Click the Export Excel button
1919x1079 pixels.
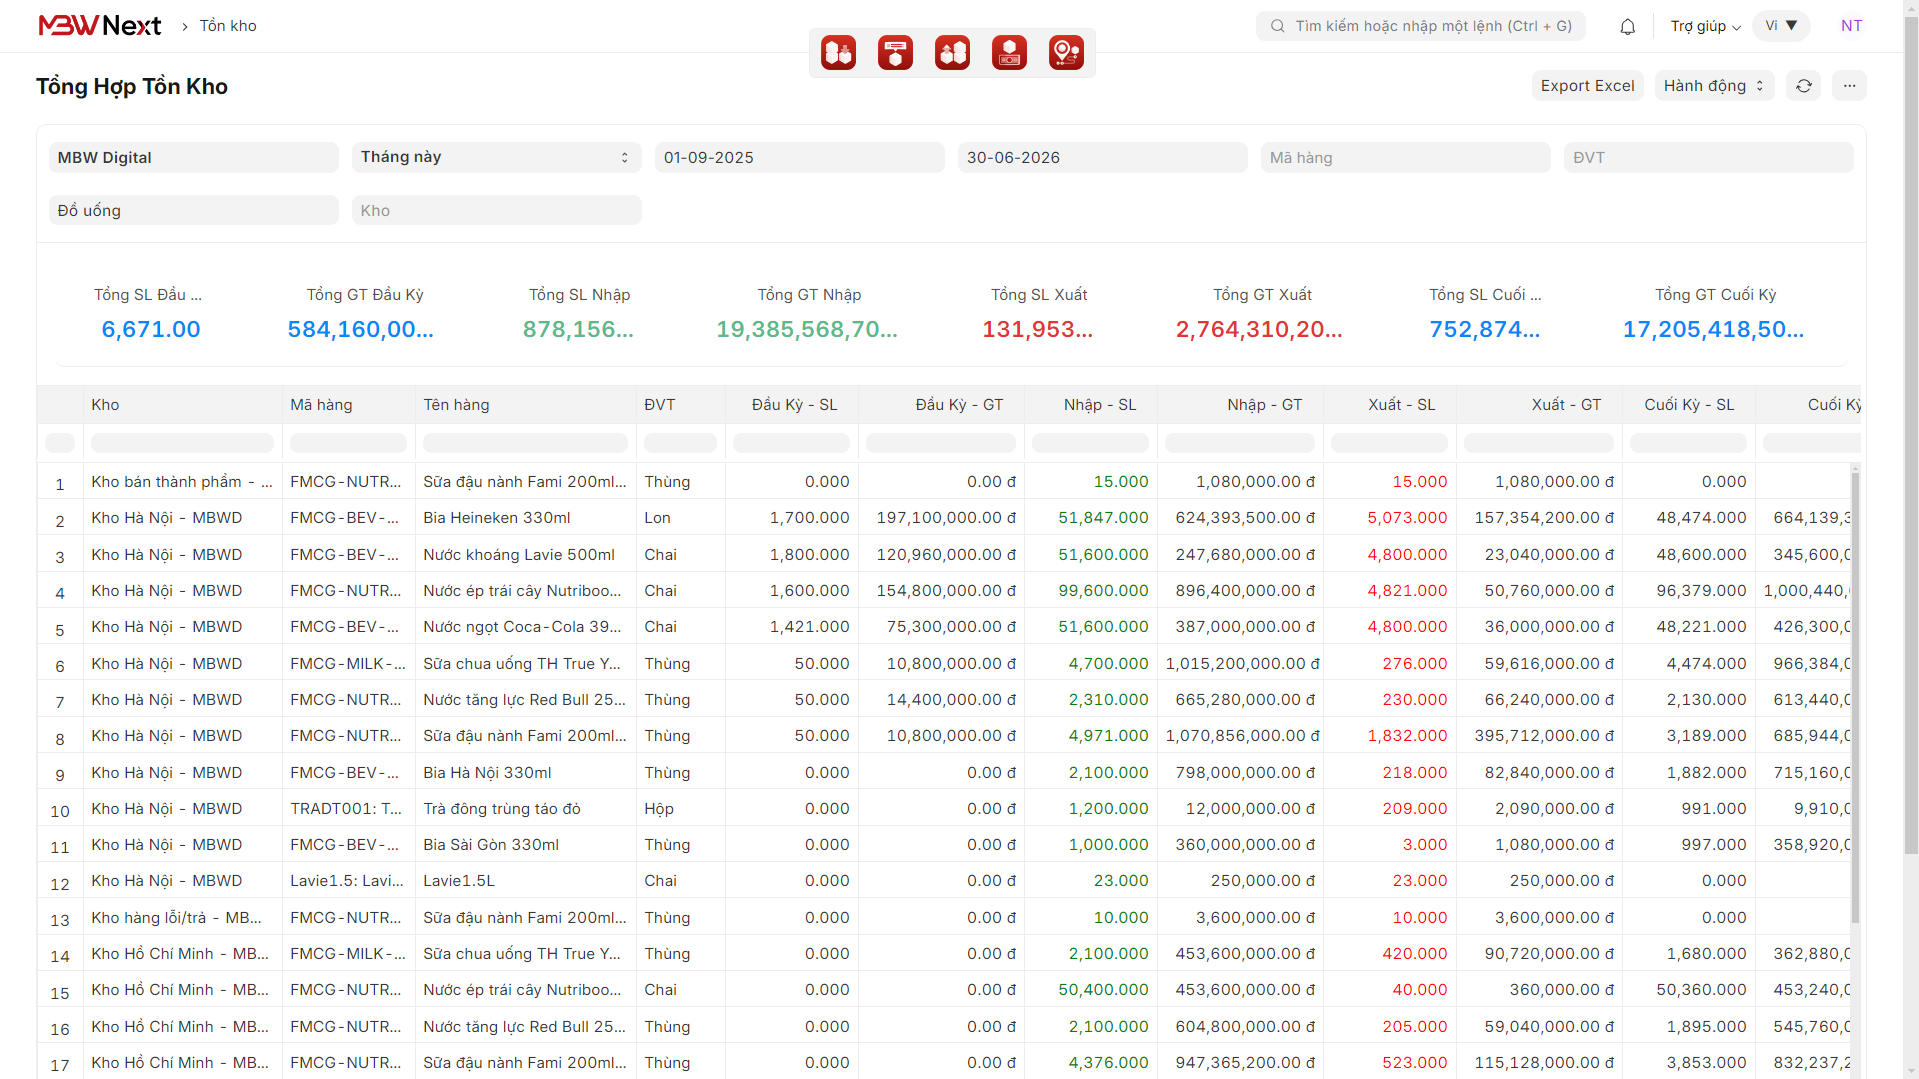coord(1587,86)
